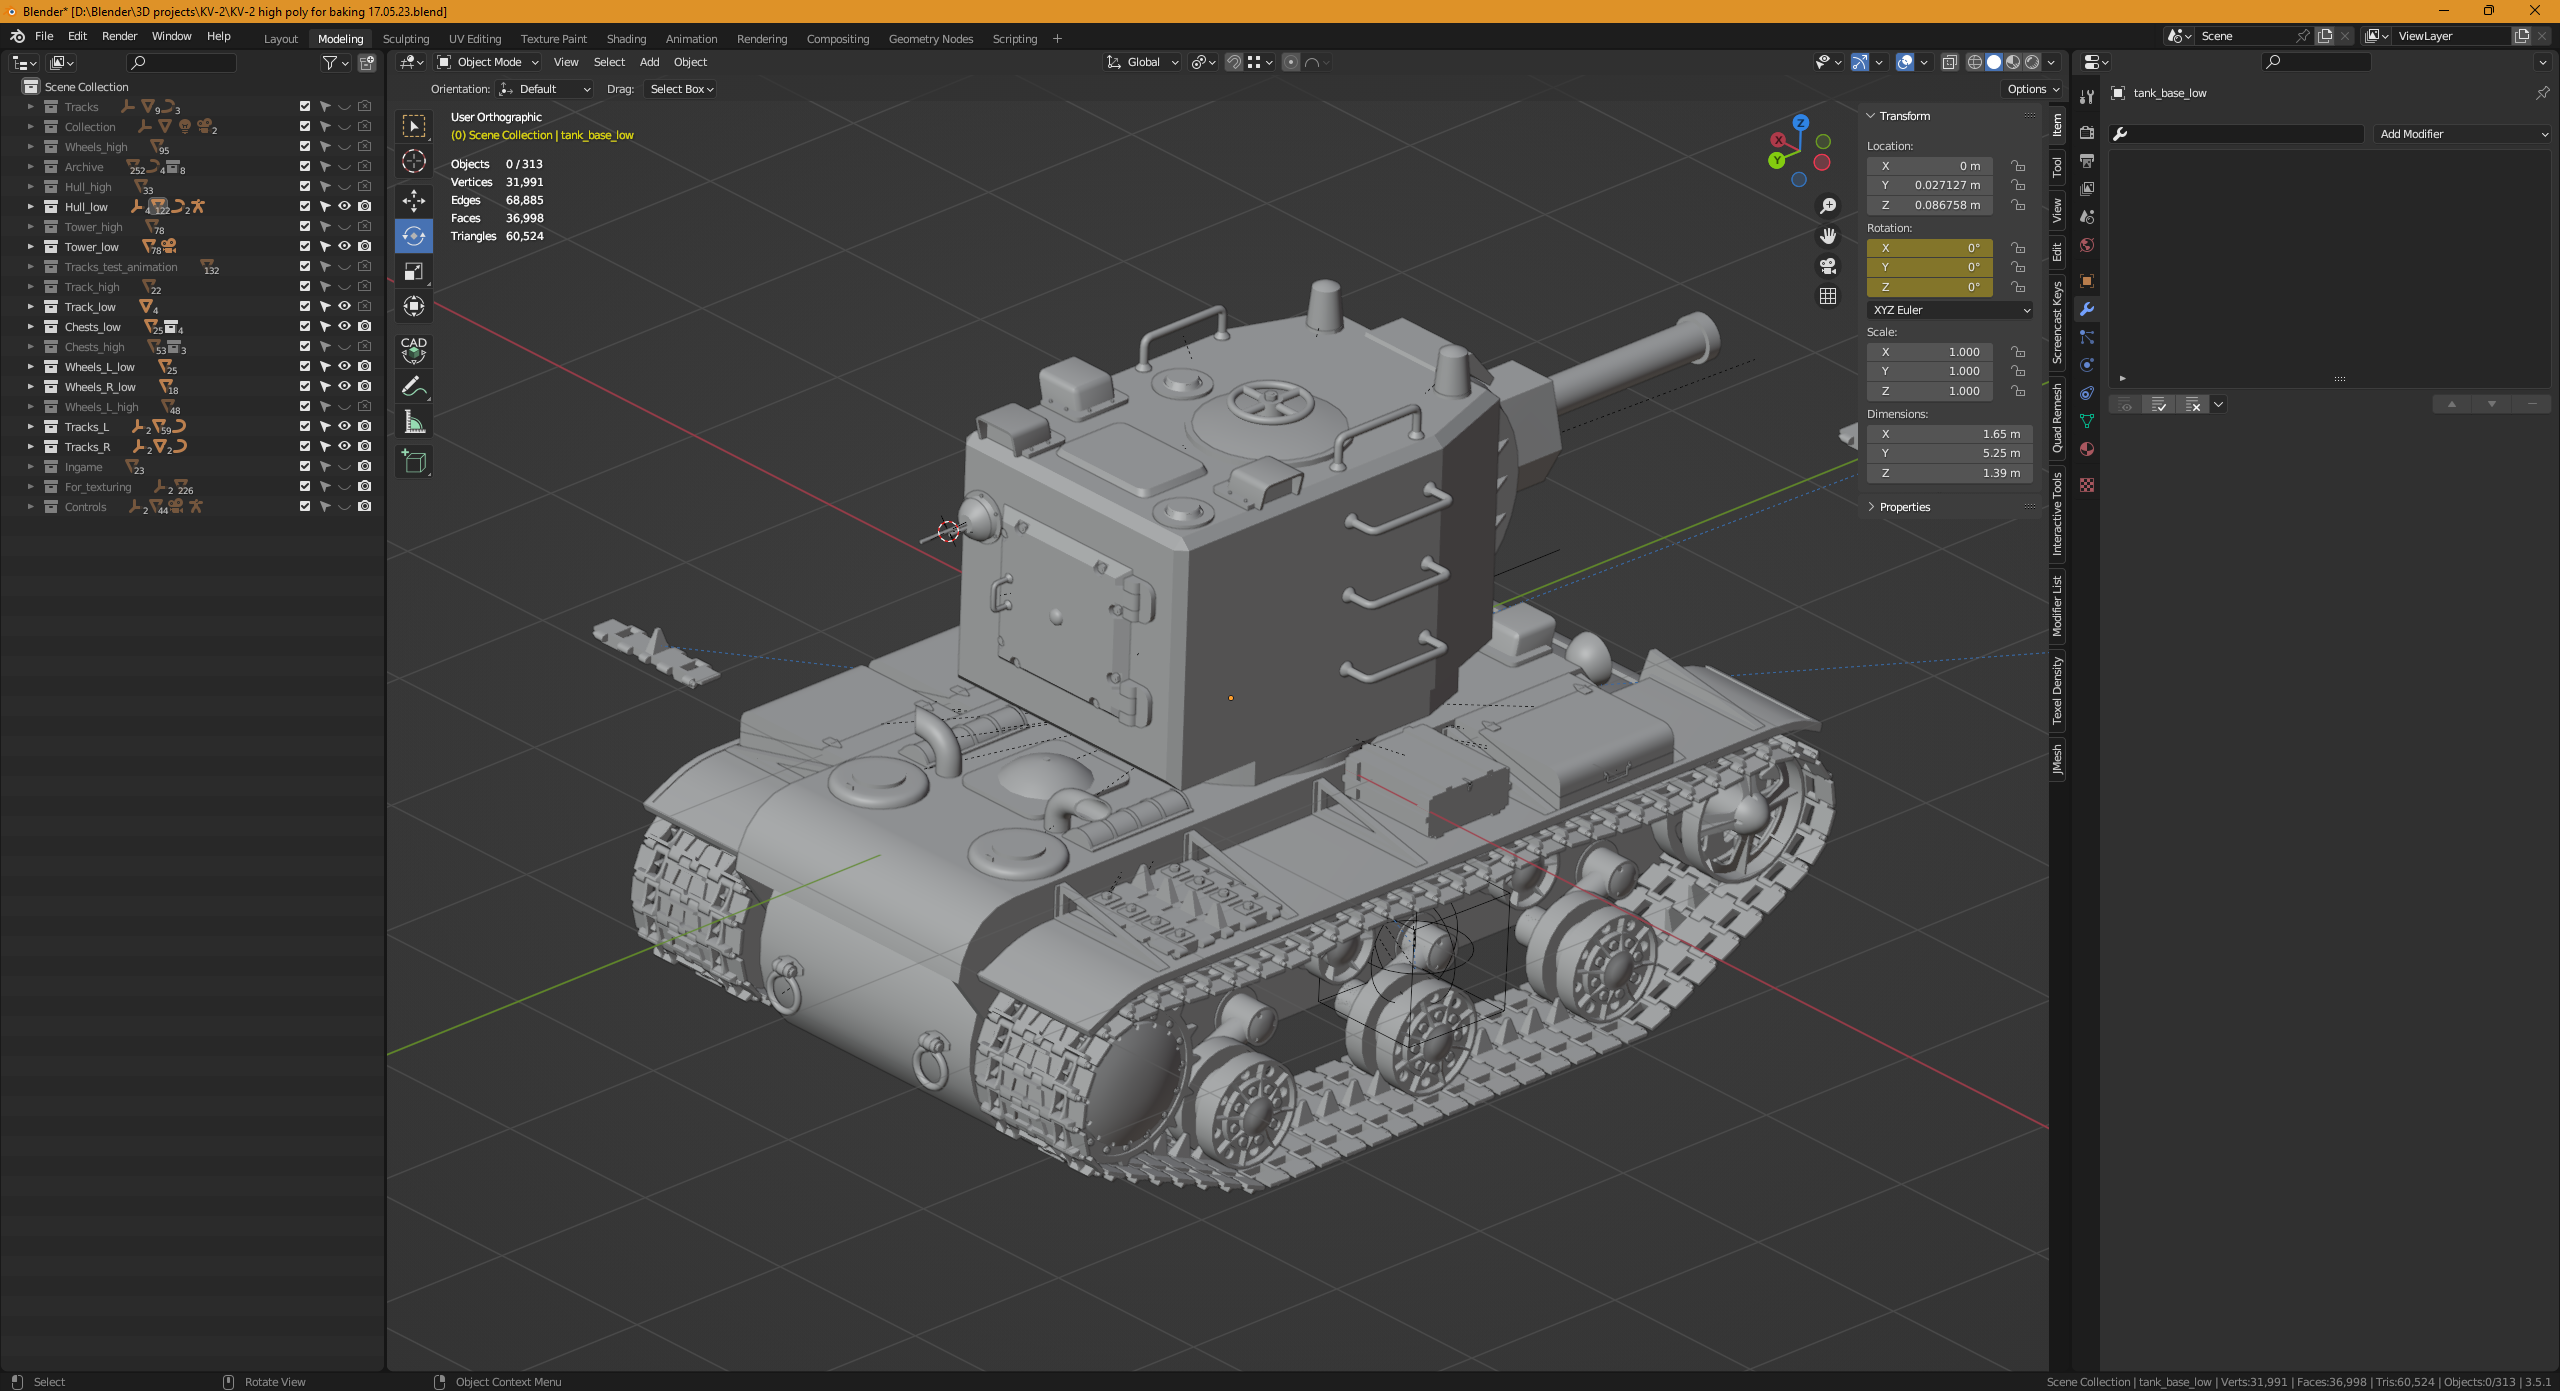Disable Tracks_L render camera toggle
The height and width of the screenshot is (1391, 2560).
(x=365, y=426)
